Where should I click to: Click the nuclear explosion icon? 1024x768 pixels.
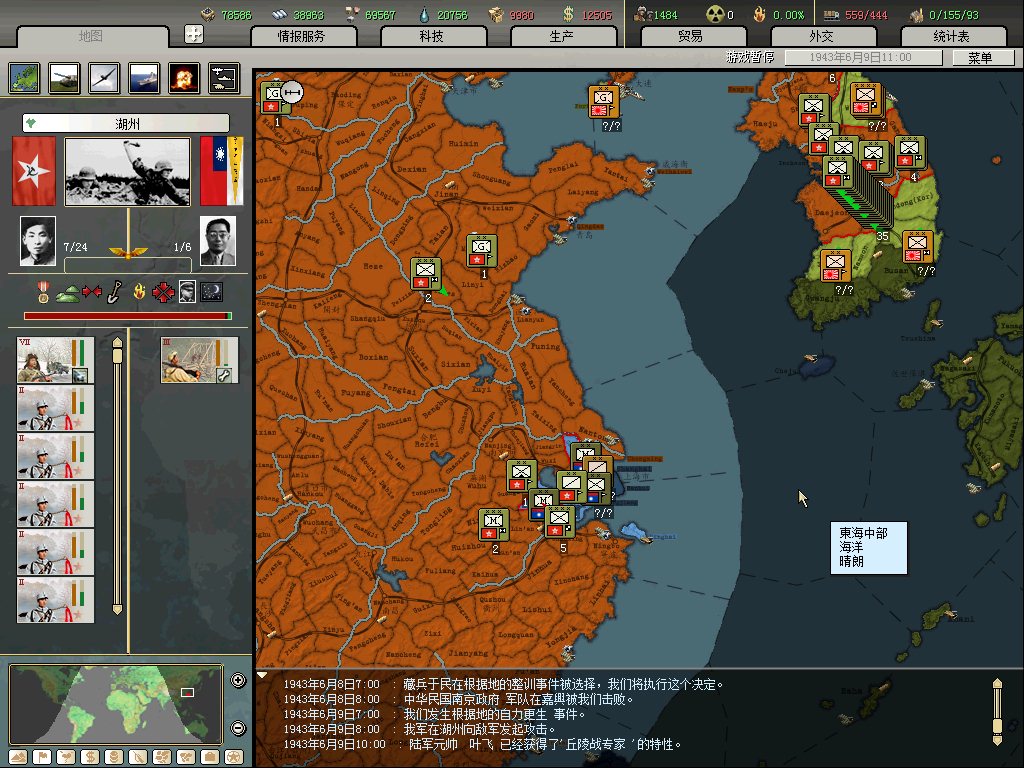[x=183, y=77]
